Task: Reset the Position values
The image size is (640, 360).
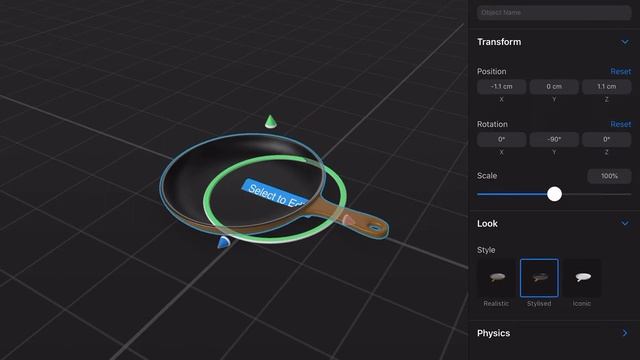Action: [620, 71]
